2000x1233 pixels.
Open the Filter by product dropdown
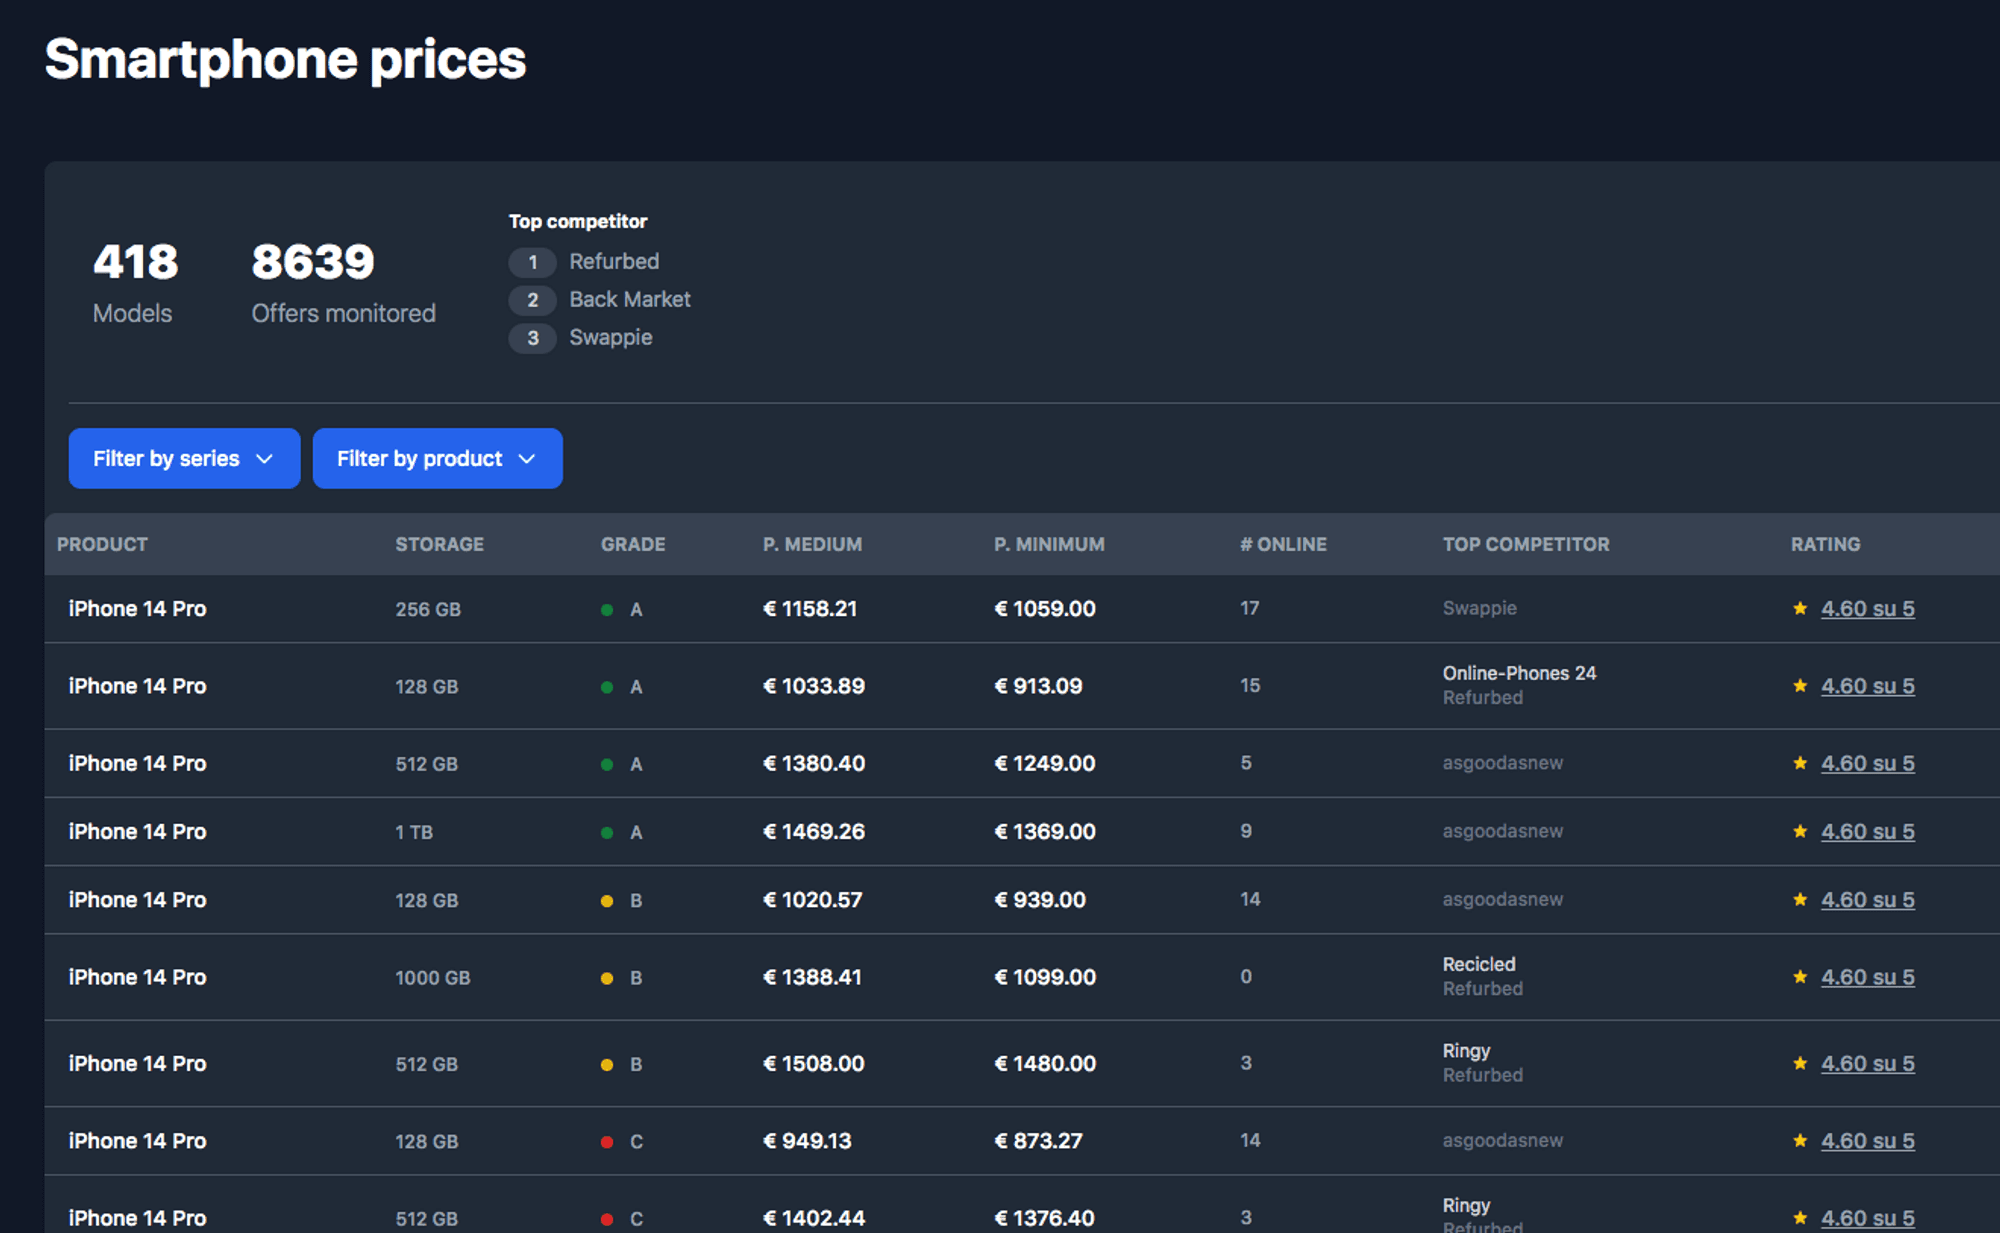tap(437, 458)
